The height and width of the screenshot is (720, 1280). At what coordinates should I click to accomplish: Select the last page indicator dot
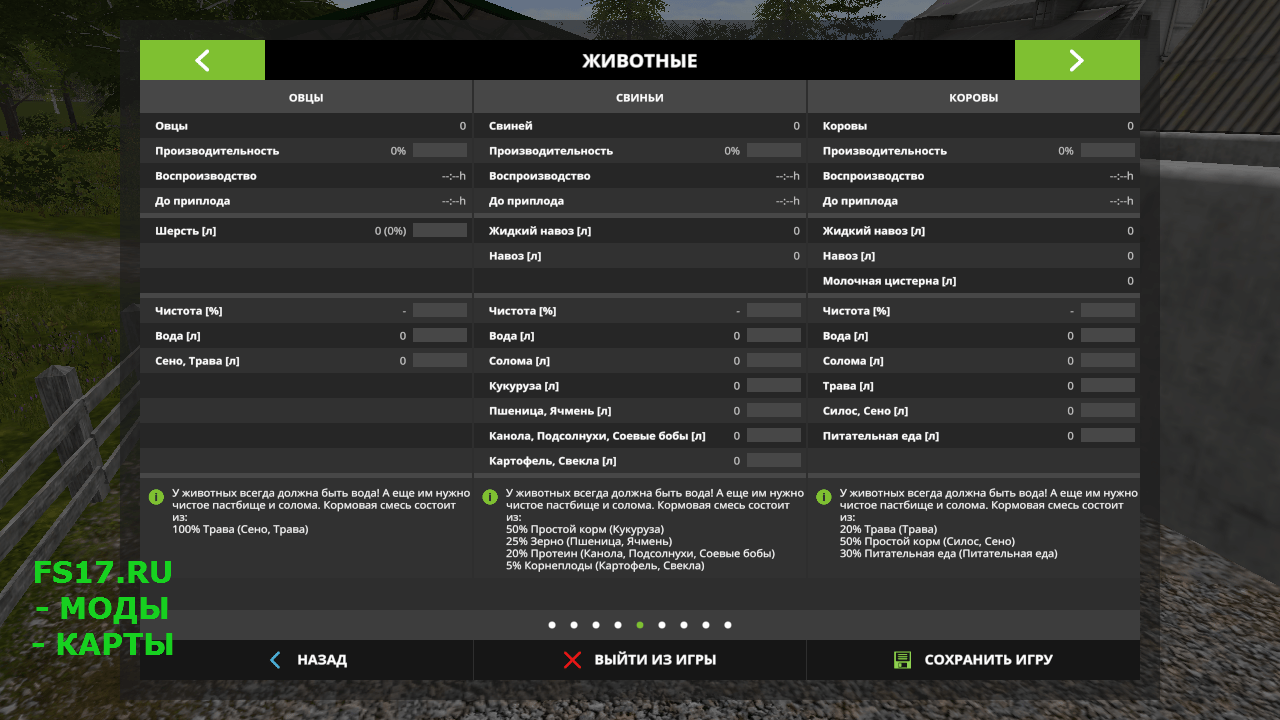click(x=728, y=625)
